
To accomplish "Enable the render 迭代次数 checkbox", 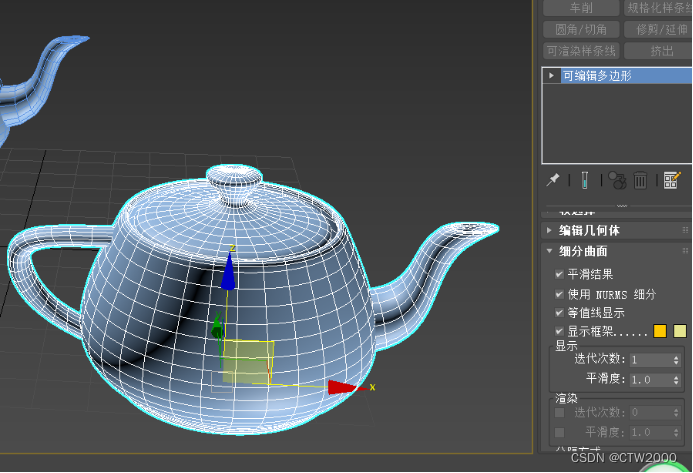I will (560, 412).
